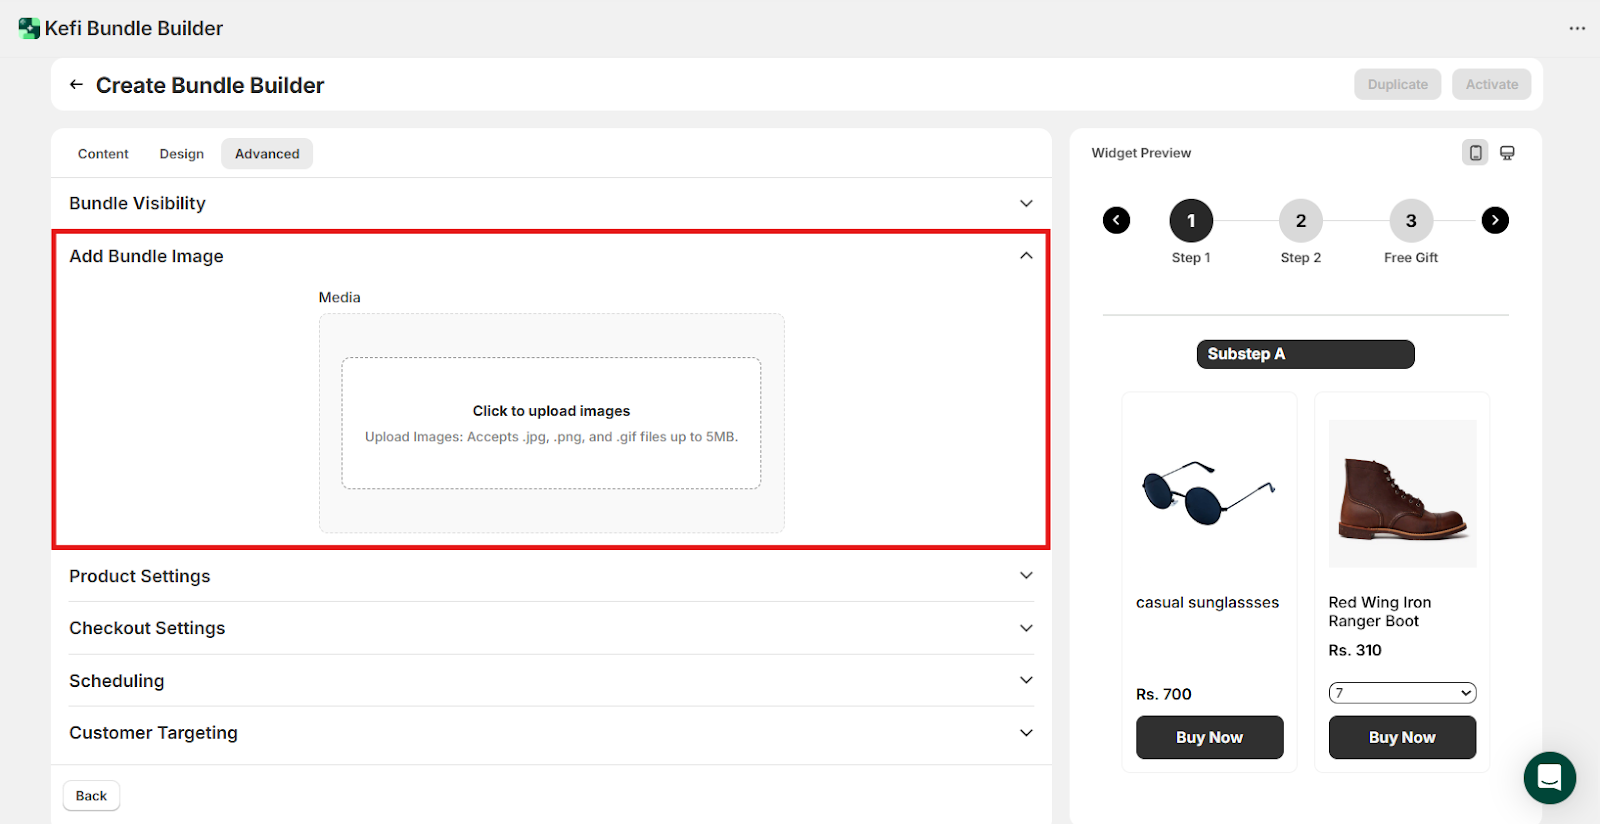Click the previous step arrow in preview

click(1116, 220)
